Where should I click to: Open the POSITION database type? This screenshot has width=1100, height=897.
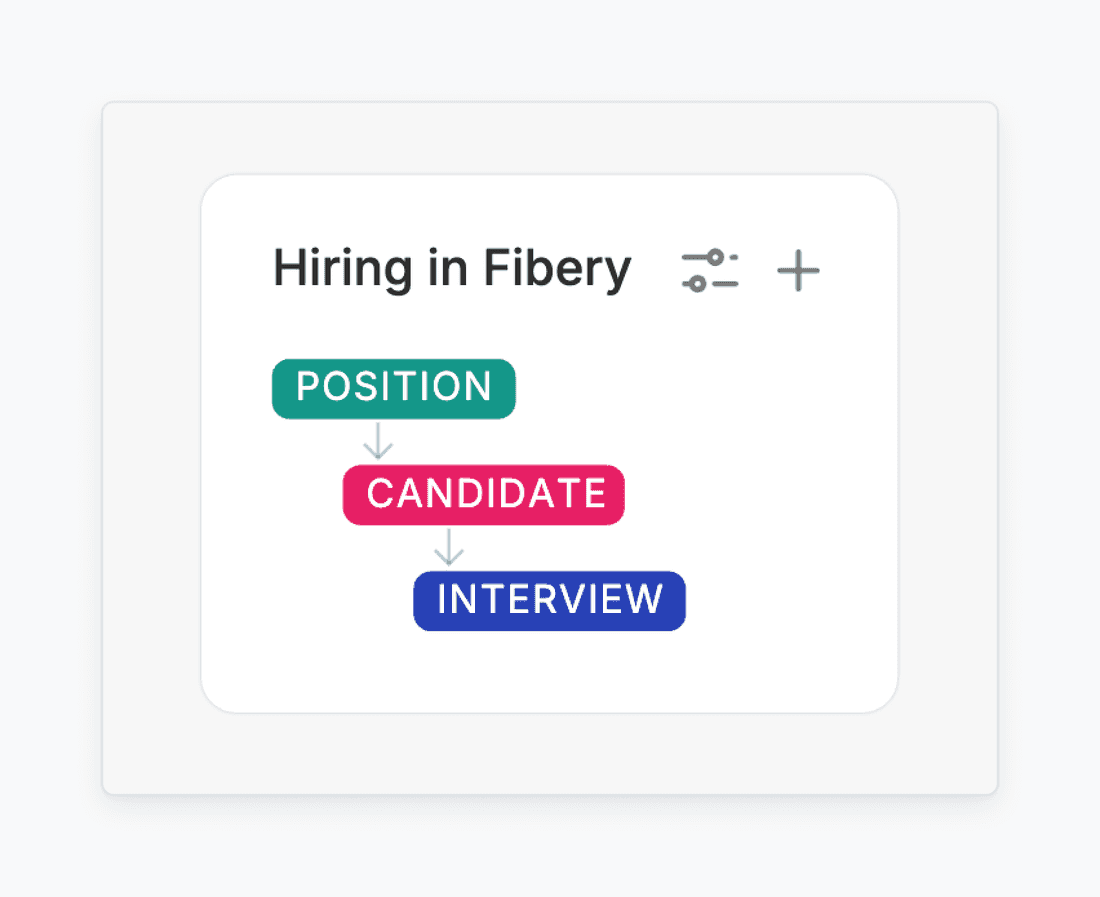pyautogui.click(x=394, y=388)
